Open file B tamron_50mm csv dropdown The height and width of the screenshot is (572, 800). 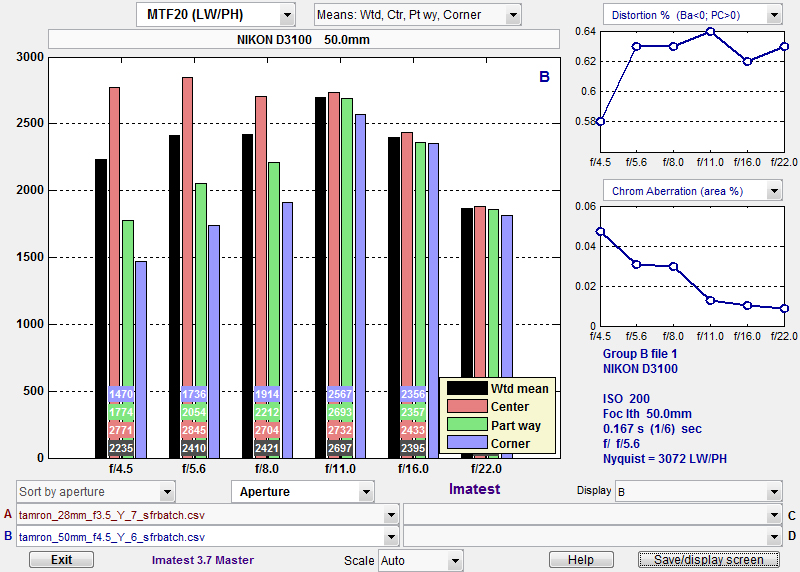[x=207, y=537]
